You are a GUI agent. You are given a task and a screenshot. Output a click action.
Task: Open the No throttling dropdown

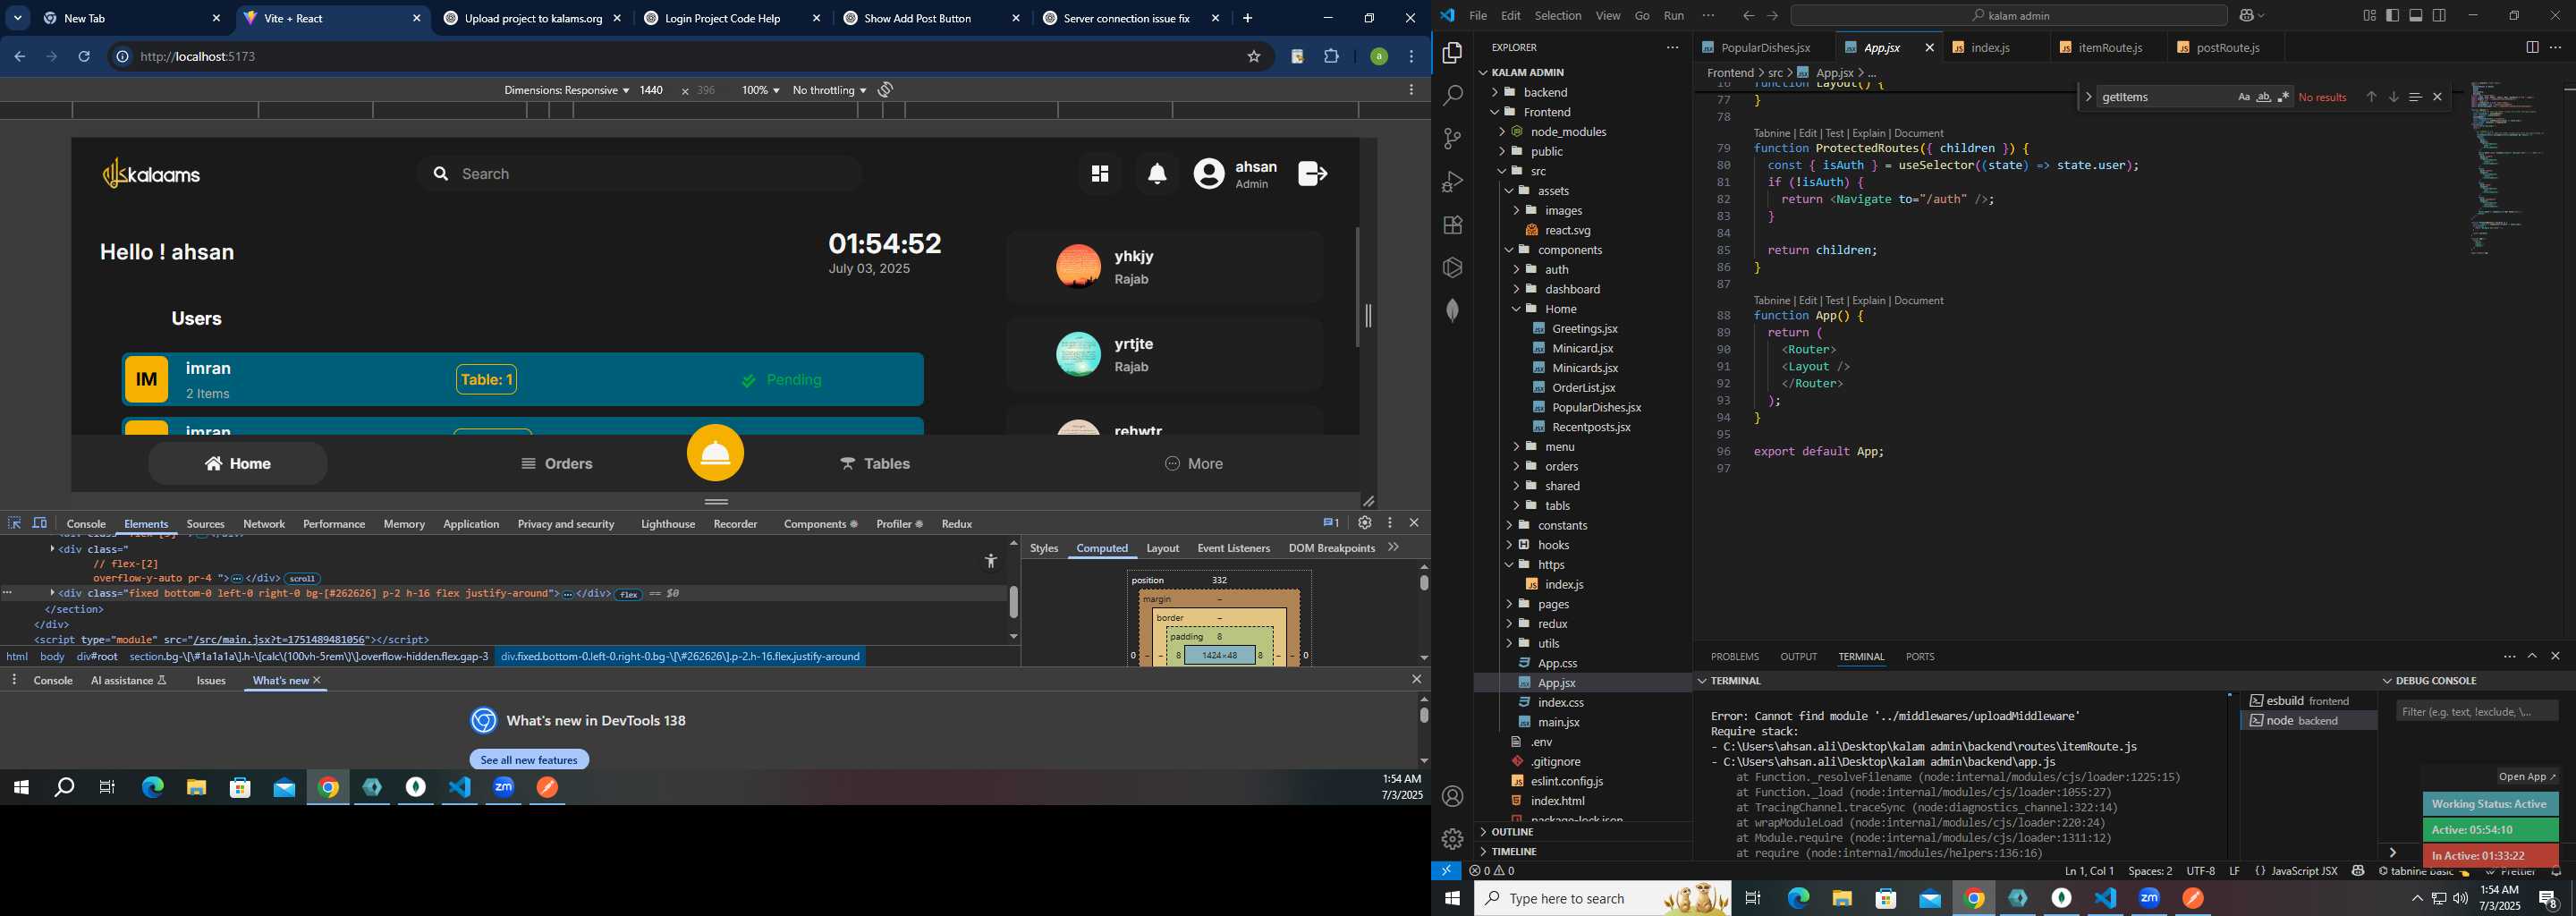tap(829, 90)
